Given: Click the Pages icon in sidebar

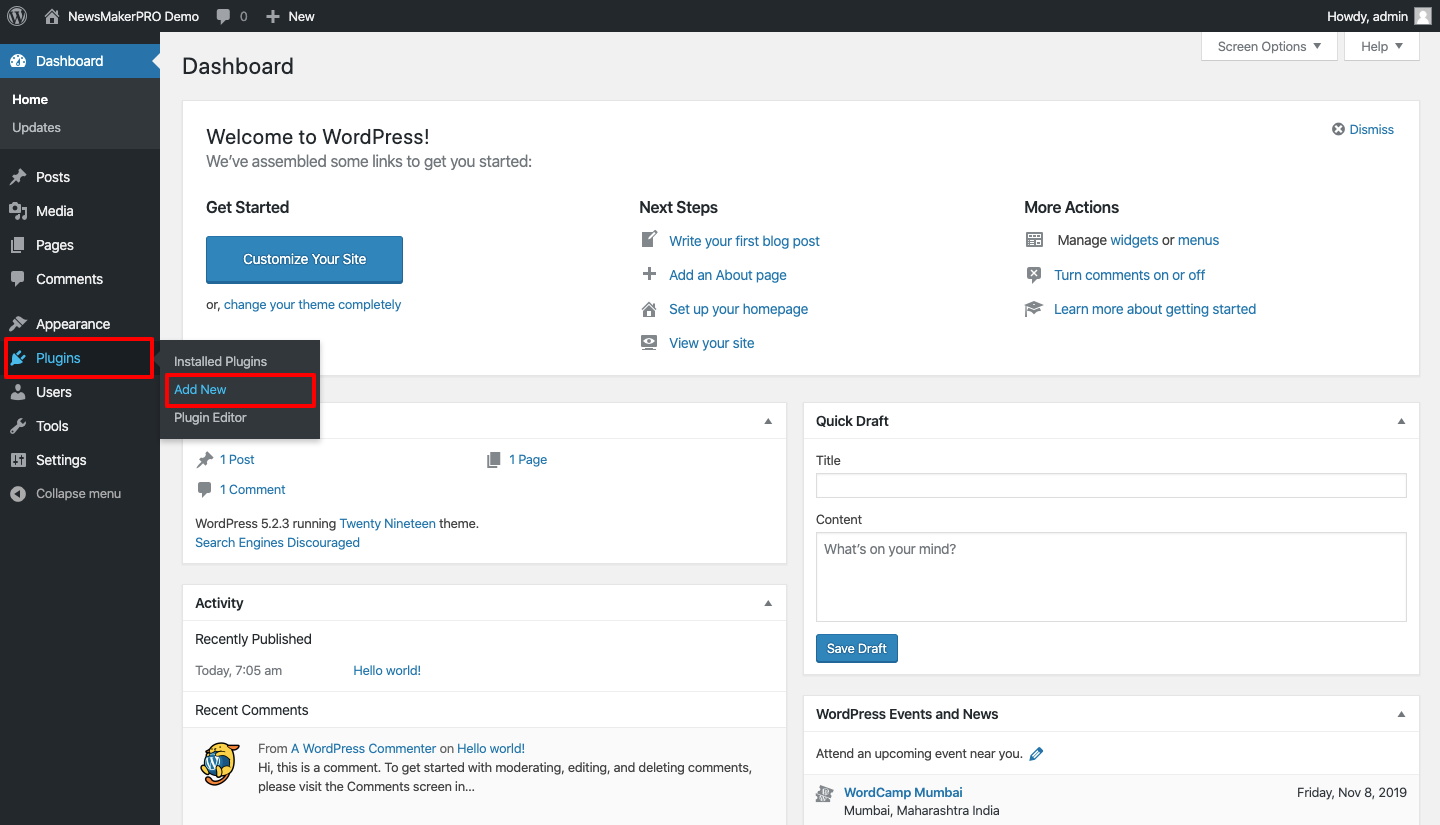Looking at the screenshot, I should pyautogui.click(x=18, y=245).
